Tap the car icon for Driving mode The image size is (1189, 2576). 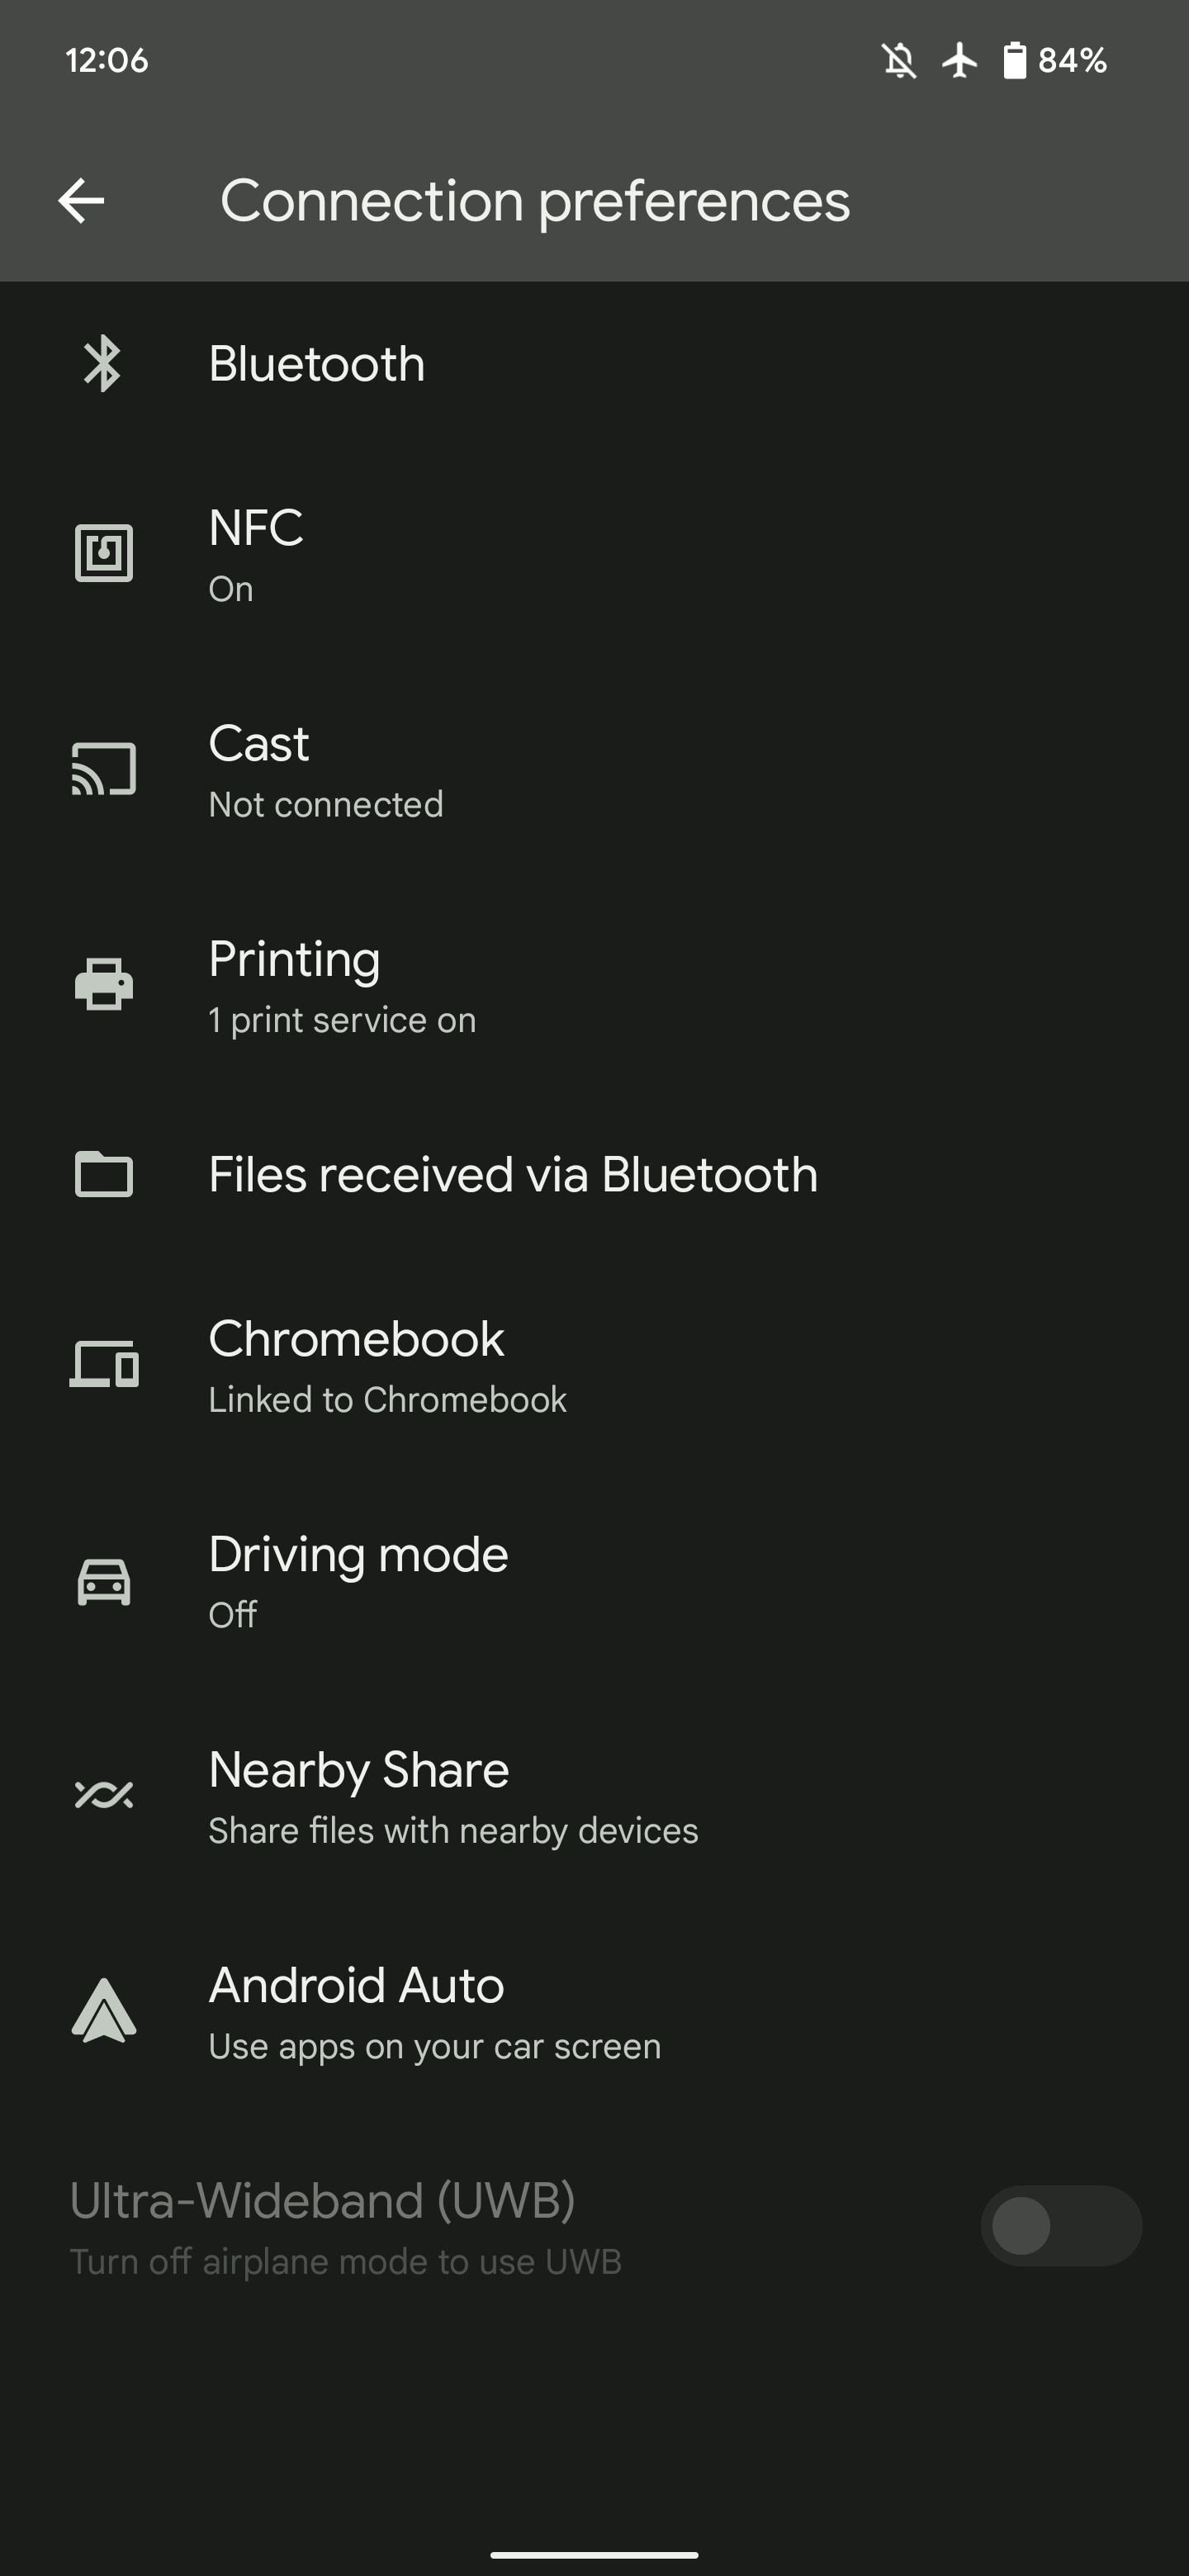104,1582
